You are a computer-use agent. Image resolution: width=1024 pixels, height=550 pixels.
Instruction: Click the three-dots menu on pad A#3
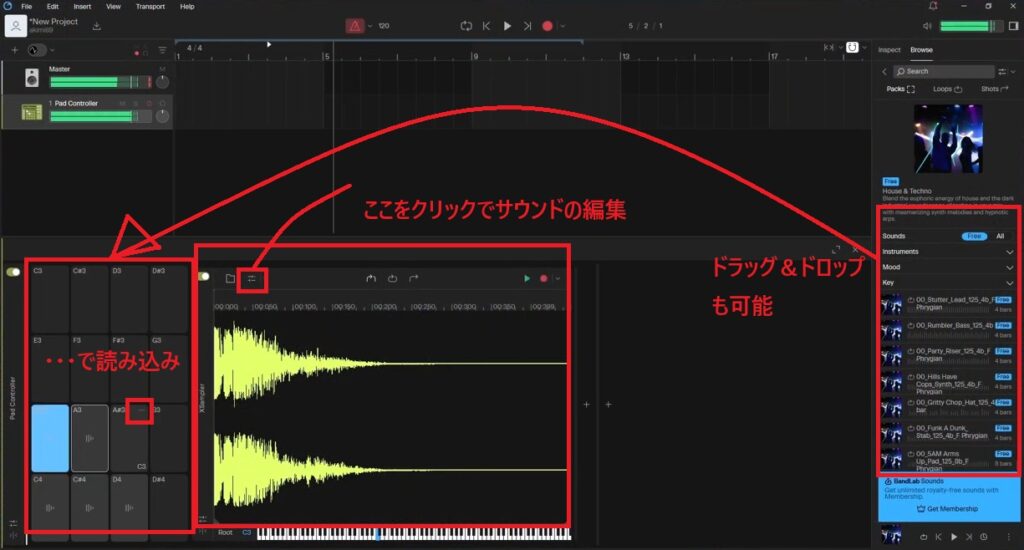tap(141, 411)
